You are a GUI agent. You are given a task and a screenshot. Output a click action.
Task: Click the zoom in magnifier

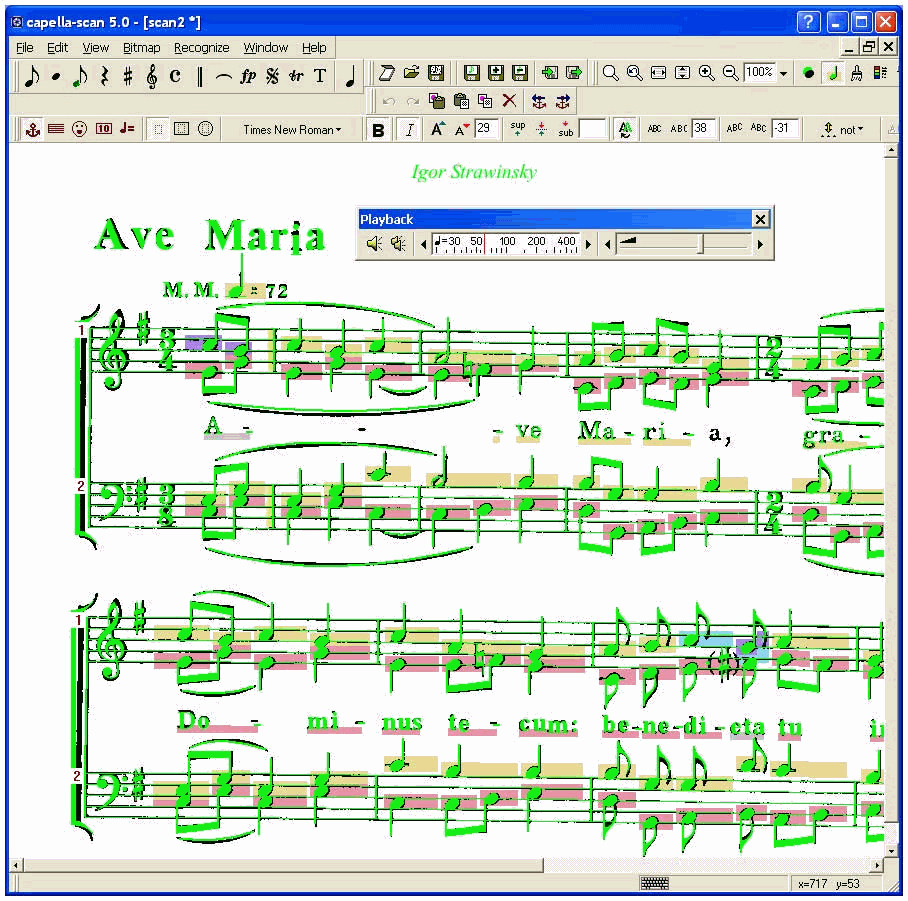click(706, 73)
